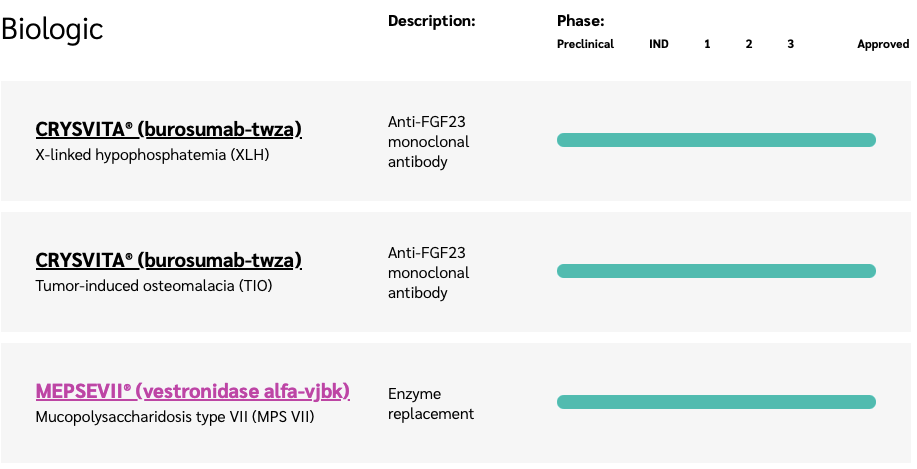
Task: Click the Mucopolysaccharidosis type VII indication text
Action: (175, 418)
